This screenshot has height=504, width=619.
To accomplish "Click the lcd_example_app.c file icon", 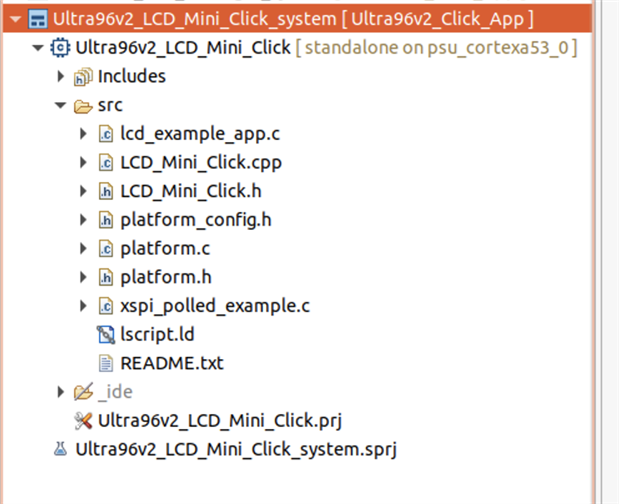I will pos(105,134).
